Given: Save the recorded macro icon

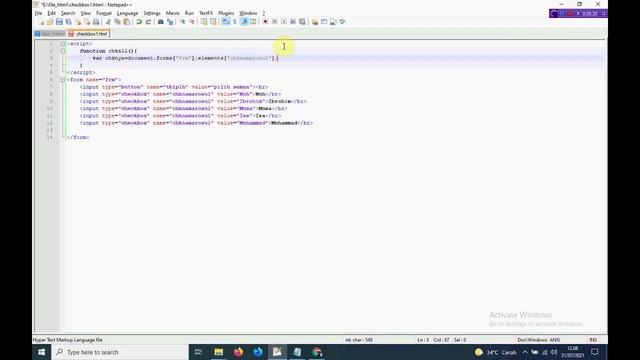Looking at the screenshot, I should (x=302, y=22).
